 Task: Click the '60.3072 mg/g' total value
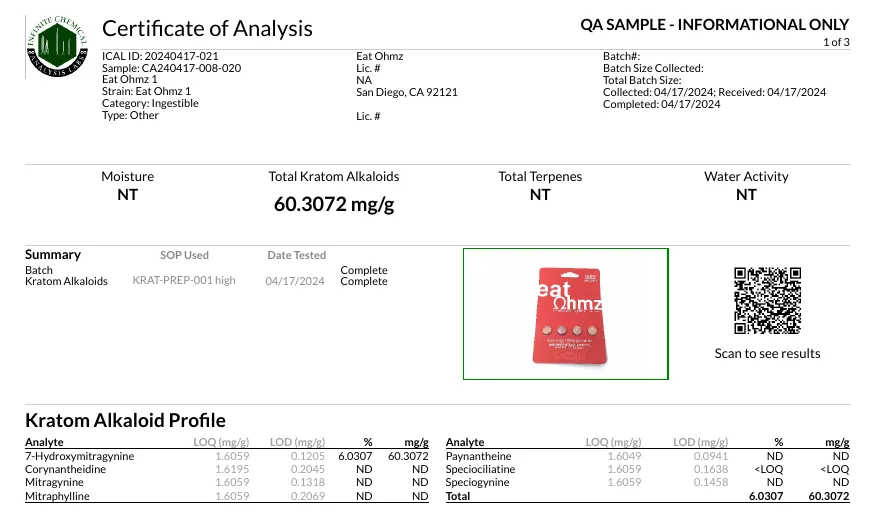tap(334, 204)
